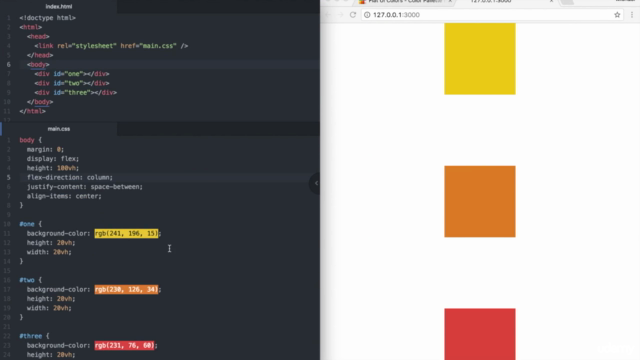This screenshot has height=360, width=640.
Task: Place cursor on opening '<body>' tag line
Action: tap(38, 64)
